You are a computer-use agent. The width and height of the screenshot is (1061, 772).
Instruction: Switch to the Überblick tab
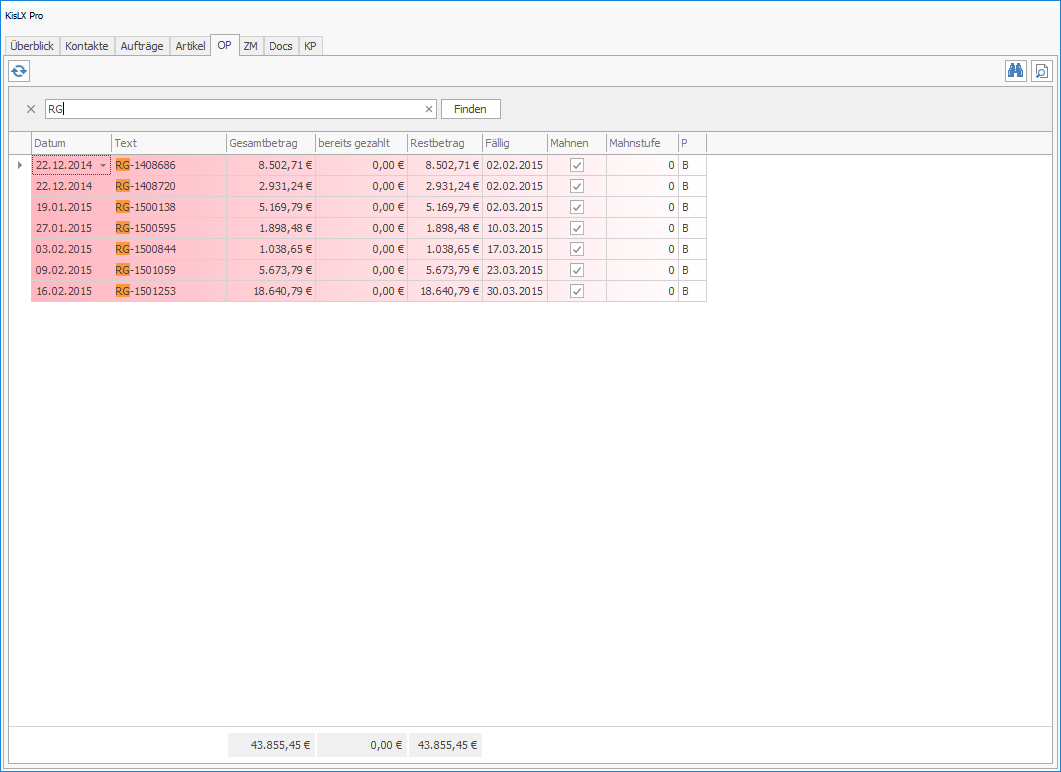point(32,46)
